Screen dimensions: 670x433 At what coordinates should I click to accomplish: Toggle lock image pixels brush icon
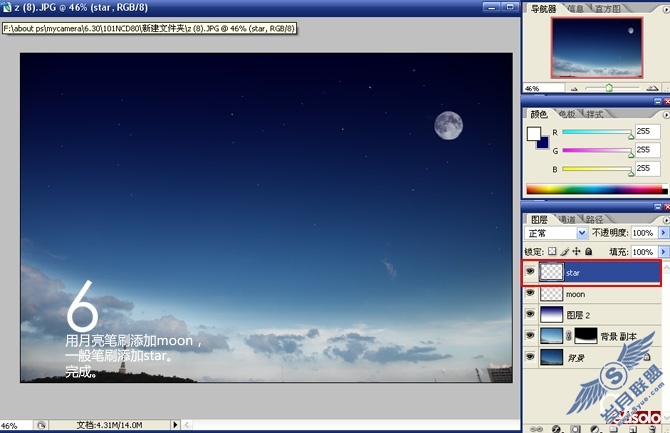(x=564, y=251)
